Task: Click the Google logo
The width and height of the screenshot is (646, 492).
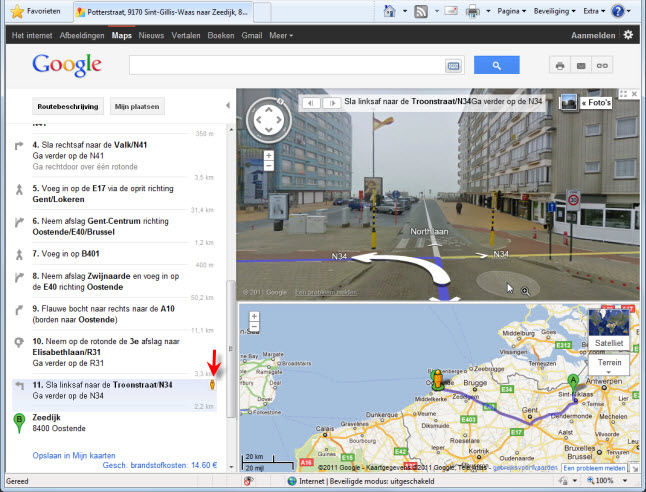Action: pos(67,65)
